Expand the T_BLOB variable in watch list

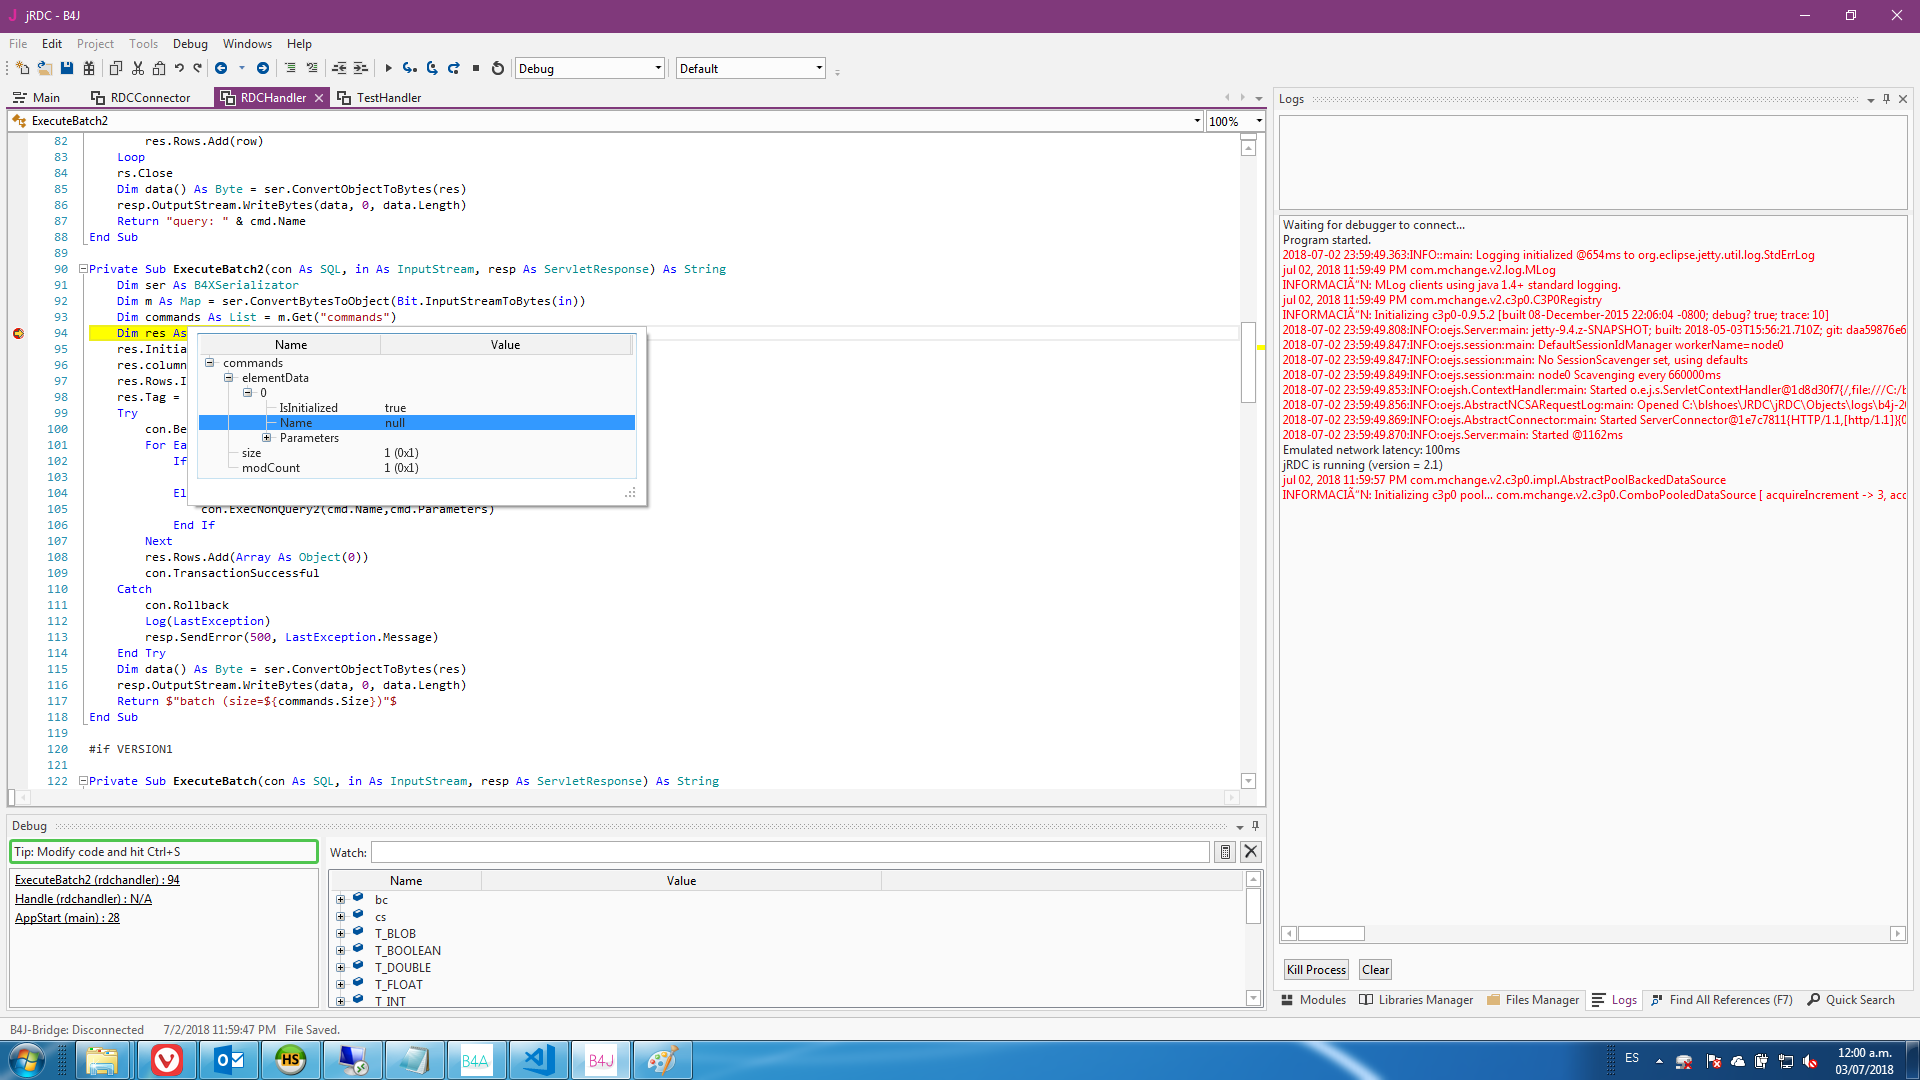coord(341,934)
